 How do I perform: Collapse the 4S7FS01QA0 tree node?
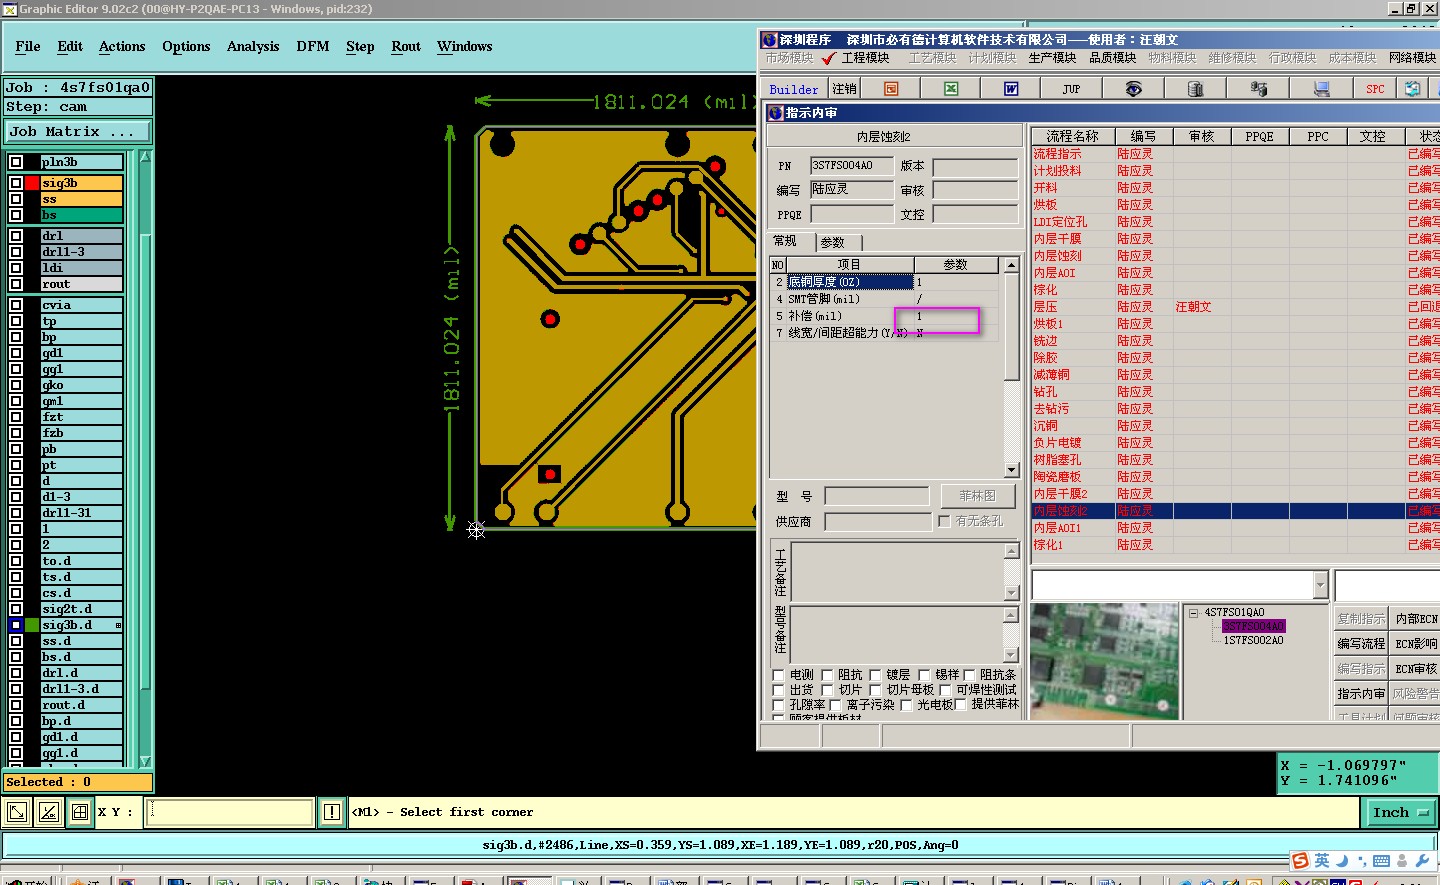pyautogui.click(x=1194, y=613)
